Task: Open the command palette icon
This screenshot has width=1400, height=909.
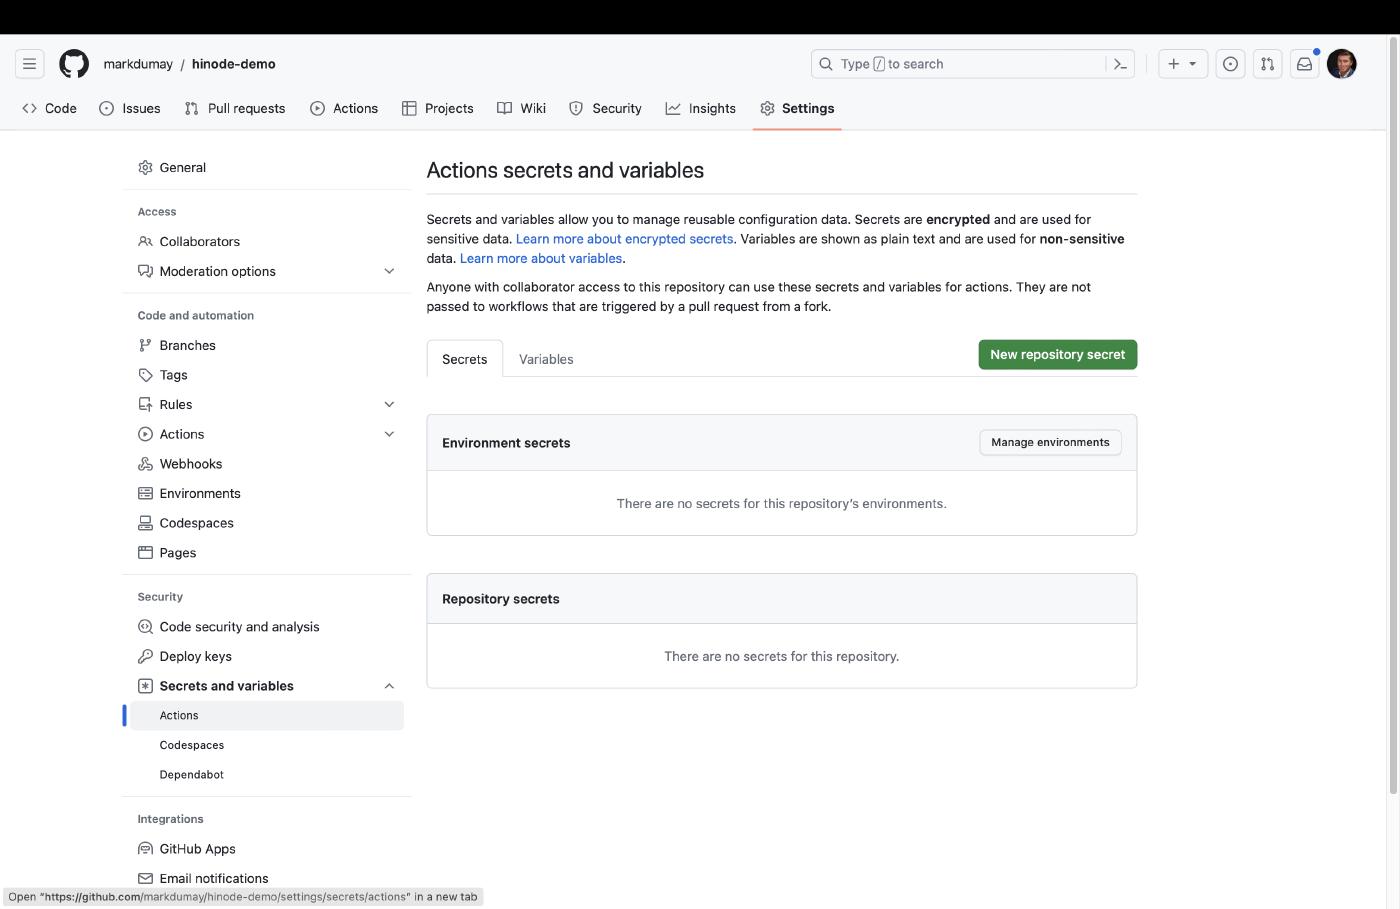Action: click(1120, 64)
